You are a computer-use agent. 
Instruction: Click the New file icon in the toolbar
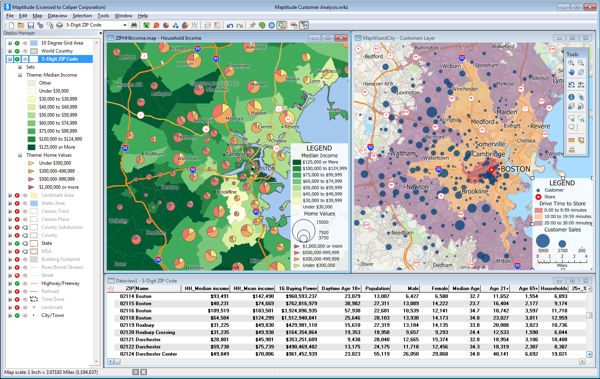(11, 25)
